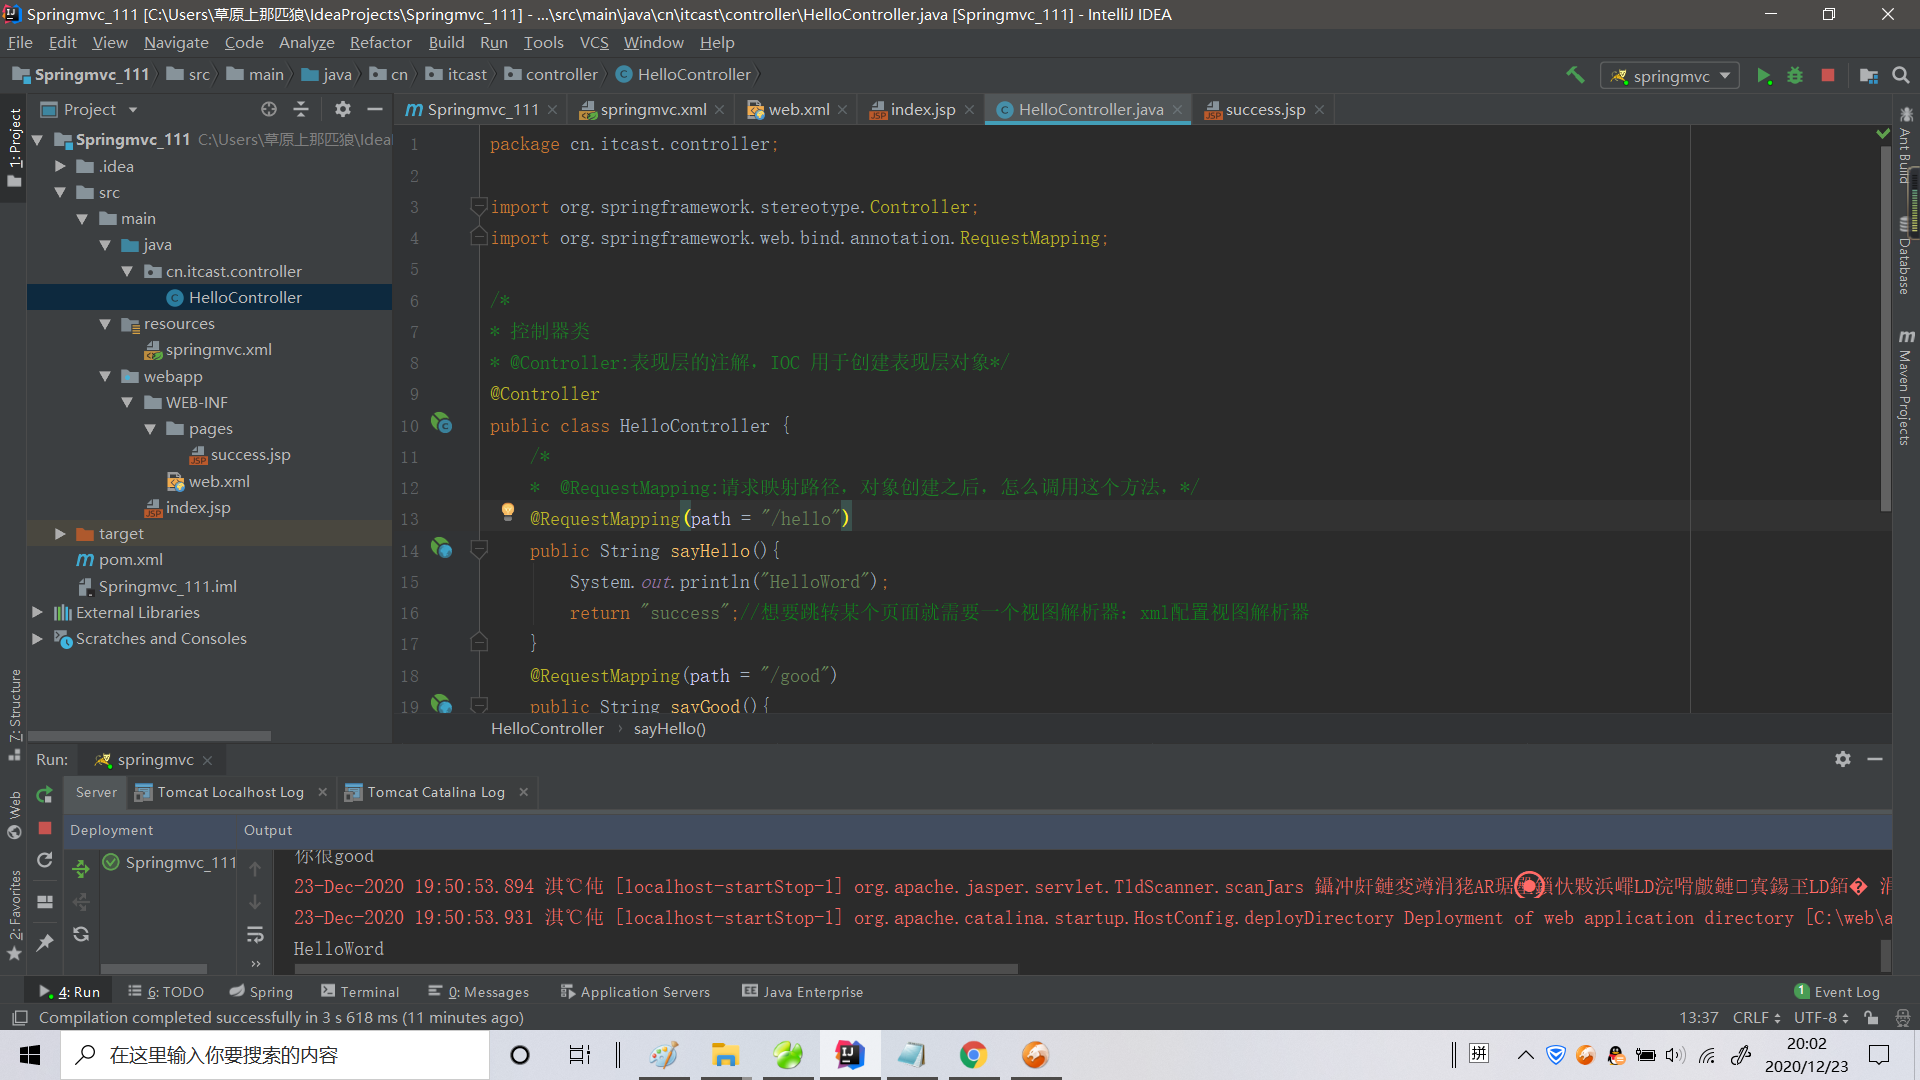Screen dimensions: 1920x1080
Task: Open the Terminal tool window
Action: click(x=360, y=992)
